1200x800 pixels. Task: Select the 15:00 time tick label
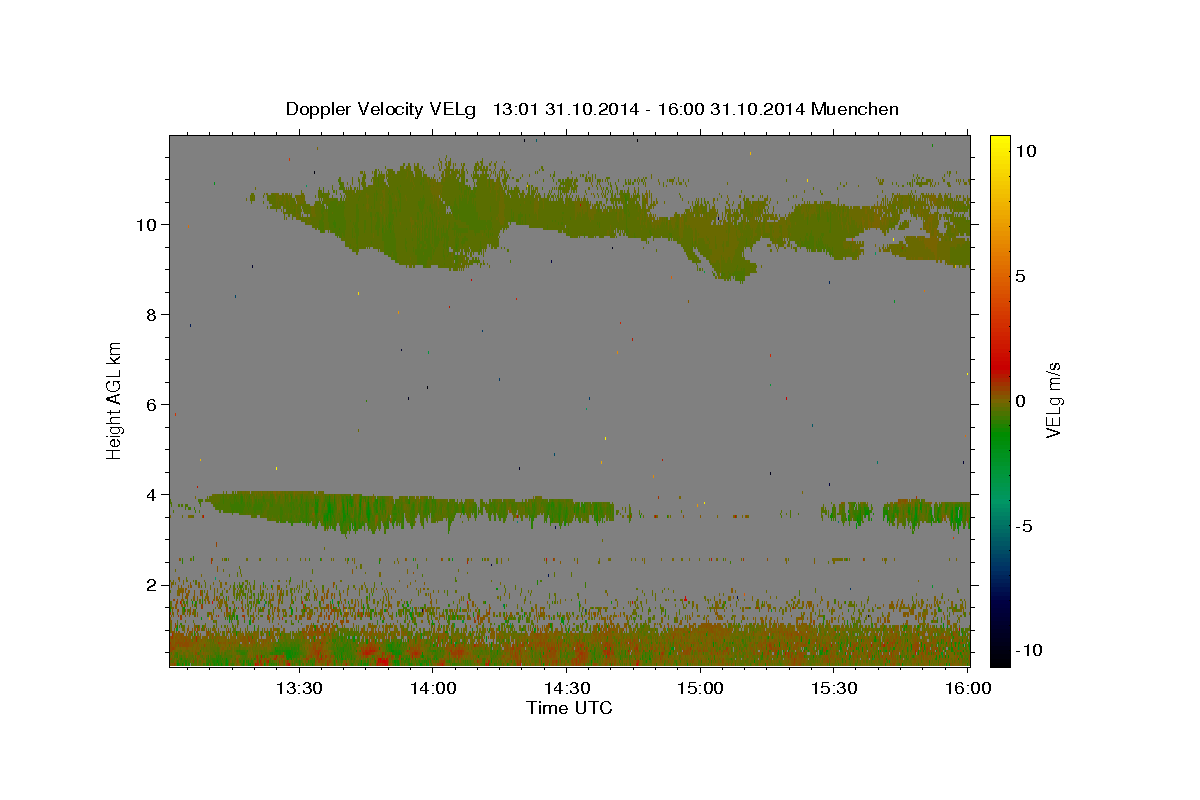pos(700,689)
